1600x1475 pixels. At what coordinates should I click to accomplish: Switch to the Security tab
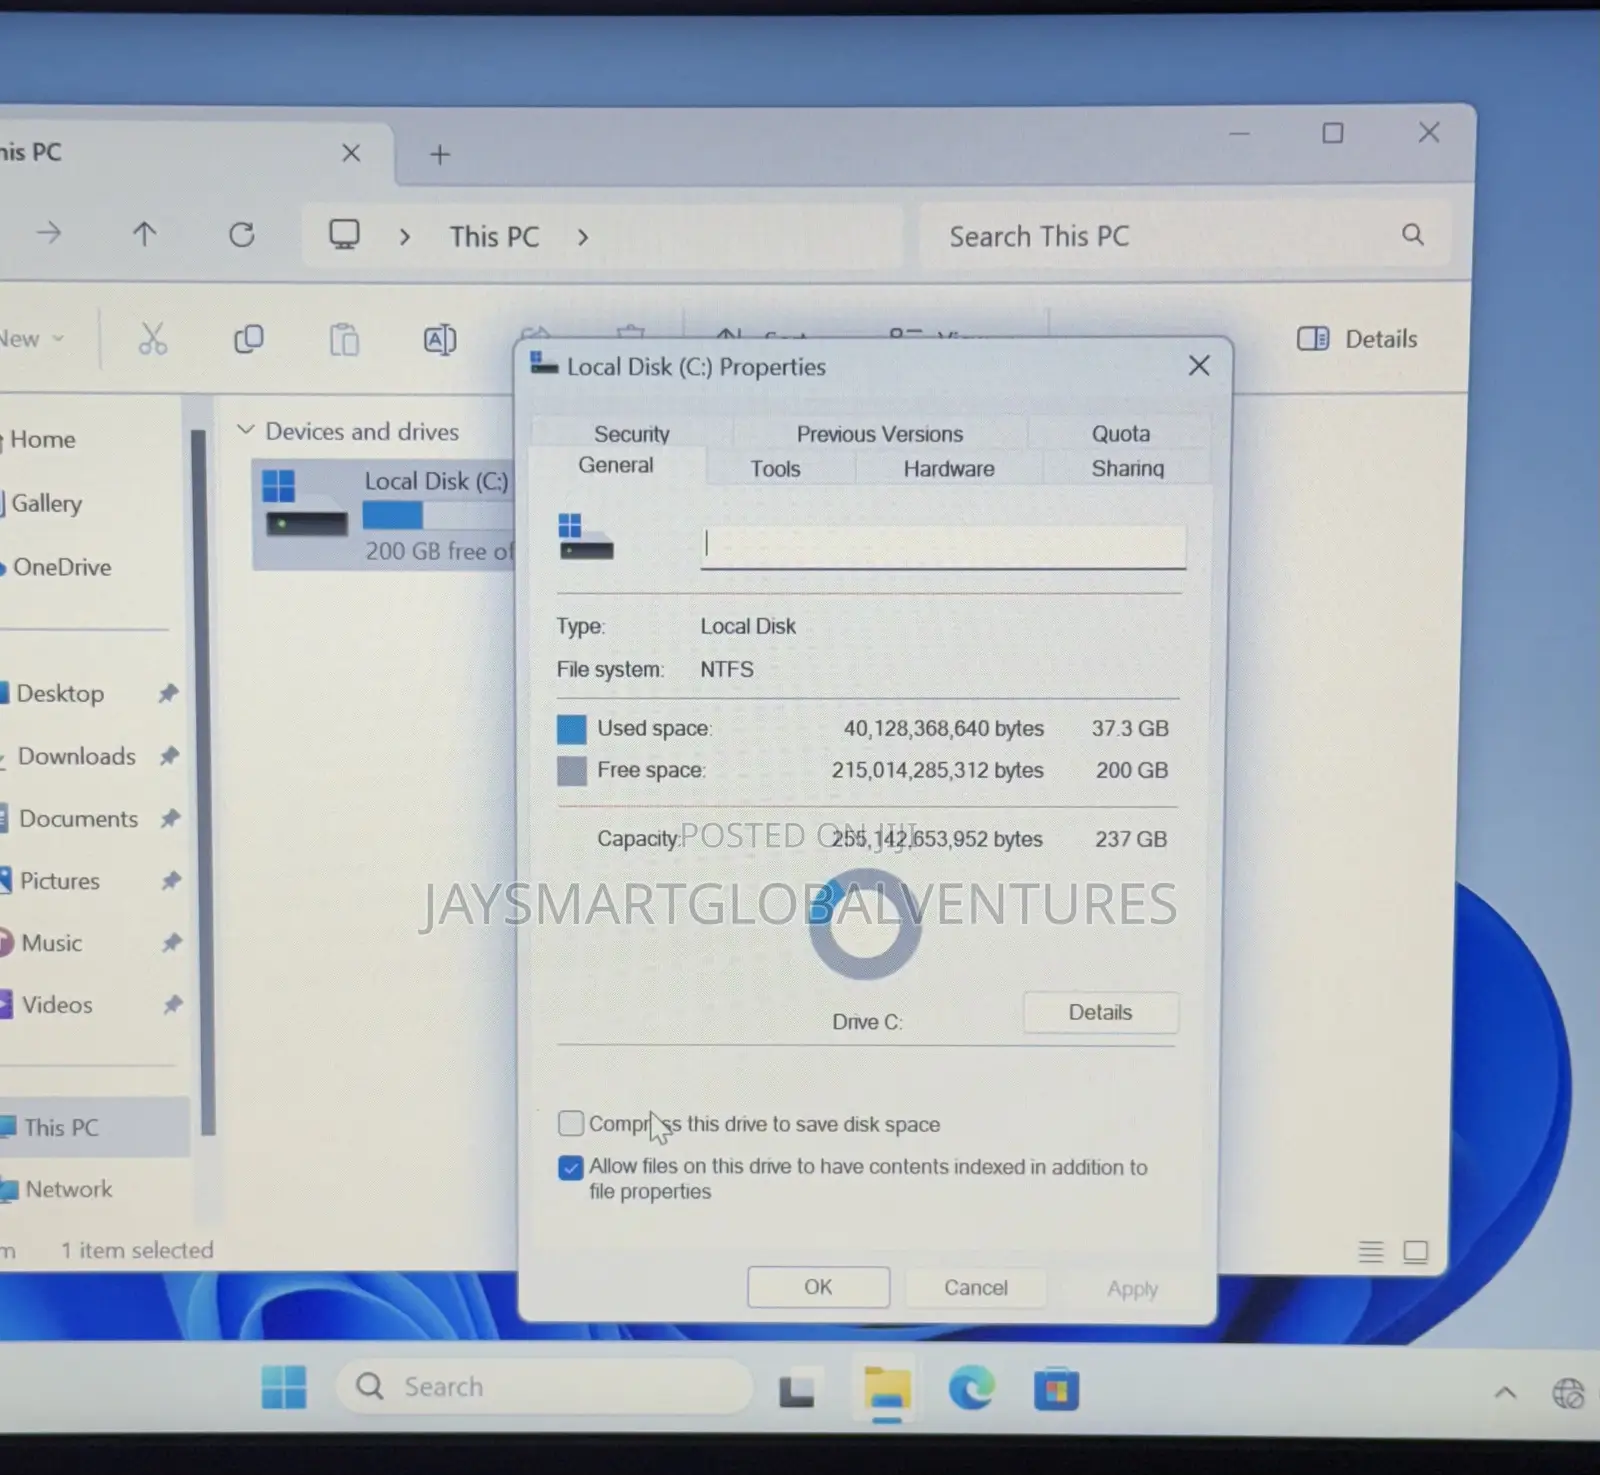pos(632,433)
